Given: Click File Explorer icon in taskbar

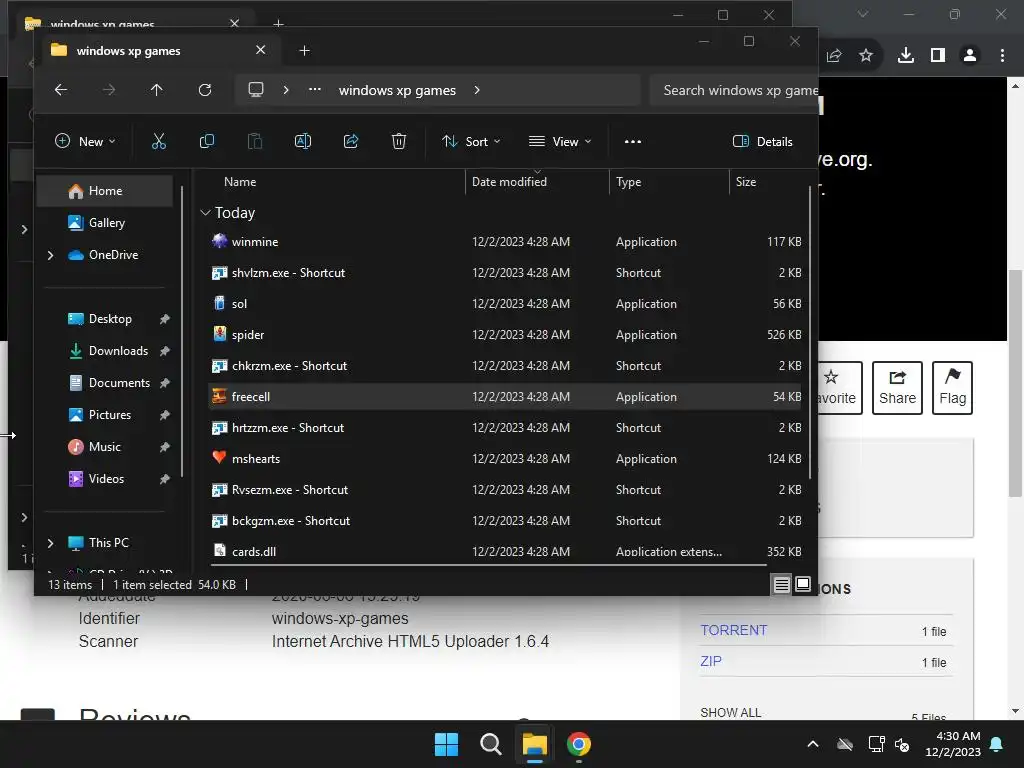Looking at the screenshot, I should point(534,744).
